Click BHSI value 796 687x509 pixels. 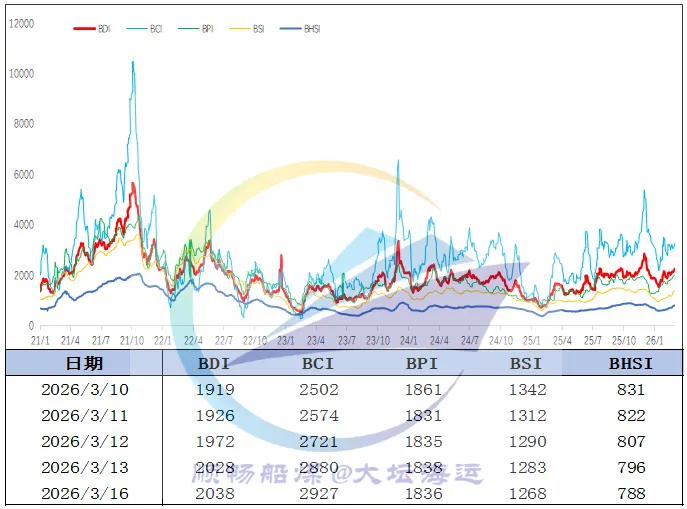(631, 467)
